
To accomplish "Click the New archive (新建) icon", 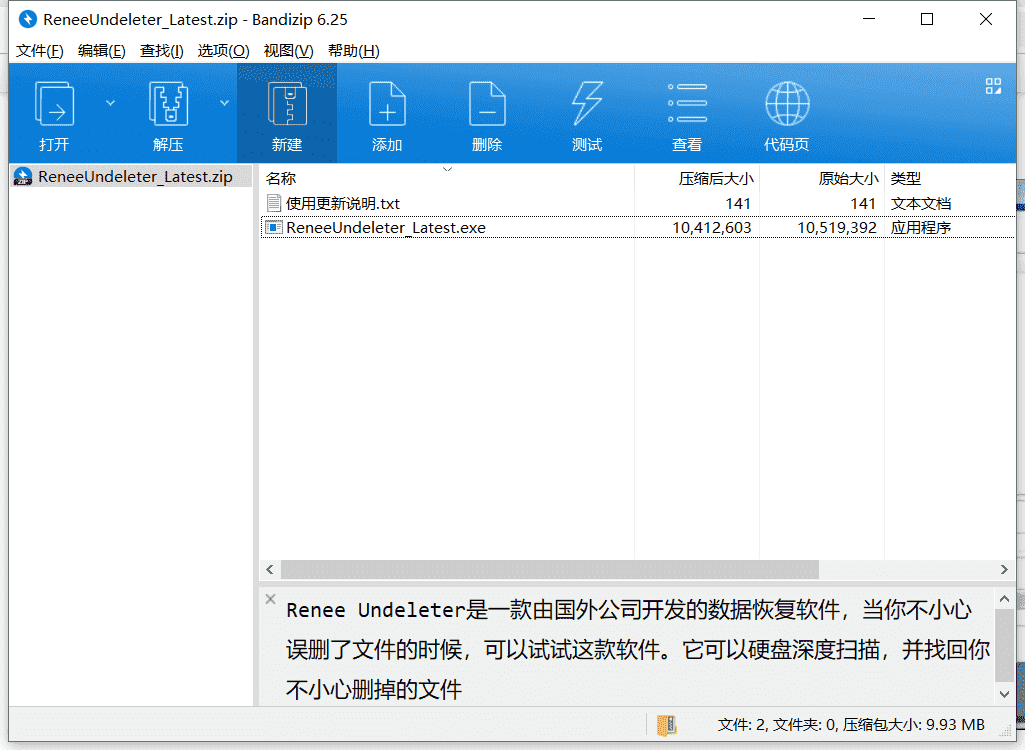I will coord(287,103).
